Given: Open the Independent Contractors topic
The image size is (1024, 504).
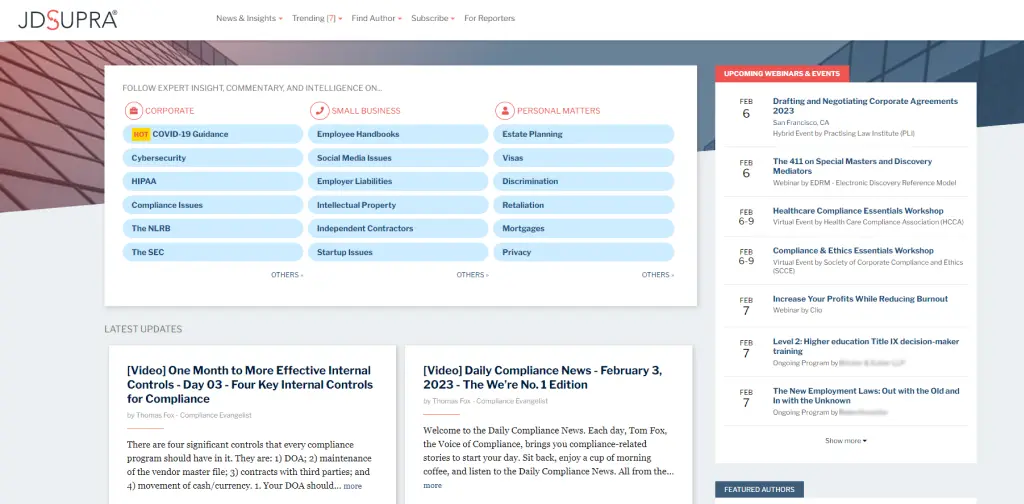Looking at the screenshot, I should (398, 228).
